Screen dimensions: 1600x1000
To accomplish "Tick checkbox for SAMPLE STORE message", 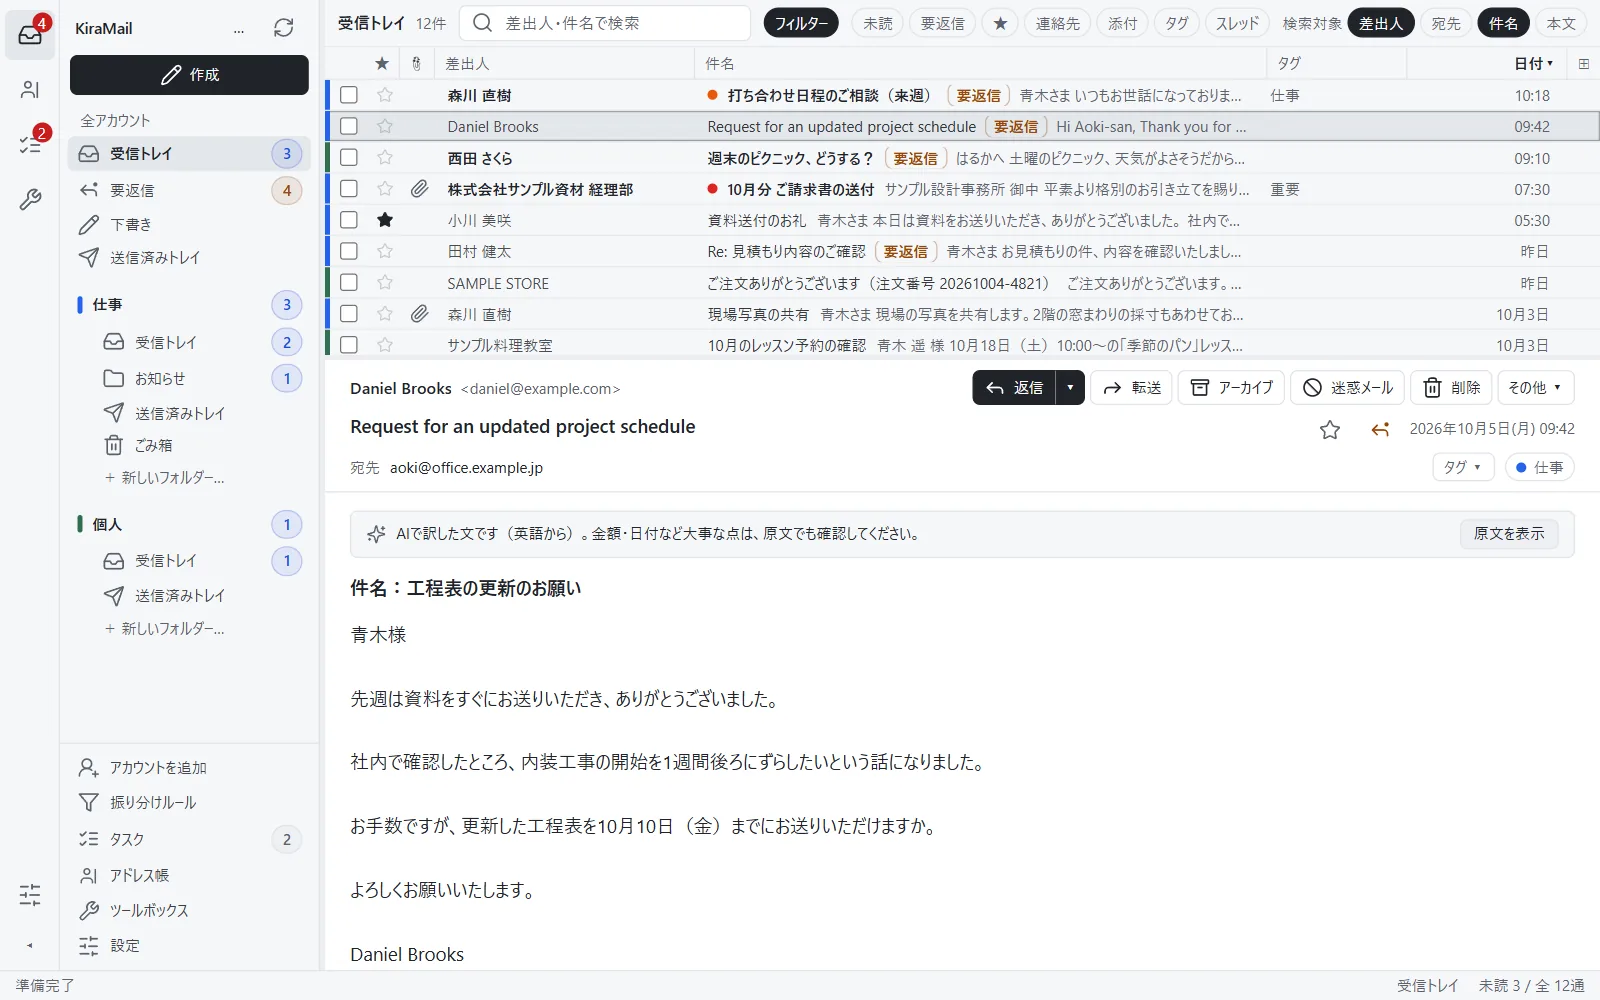I will (x=349, y=282).
